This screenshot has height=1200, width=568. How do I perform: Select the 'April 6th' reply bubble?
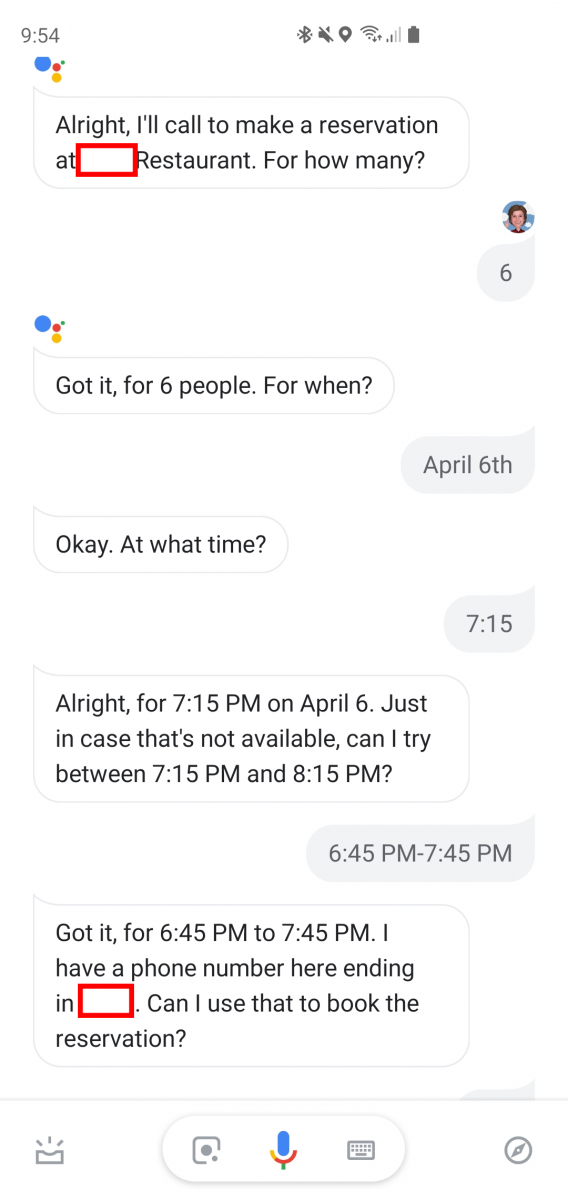[467, 464]
